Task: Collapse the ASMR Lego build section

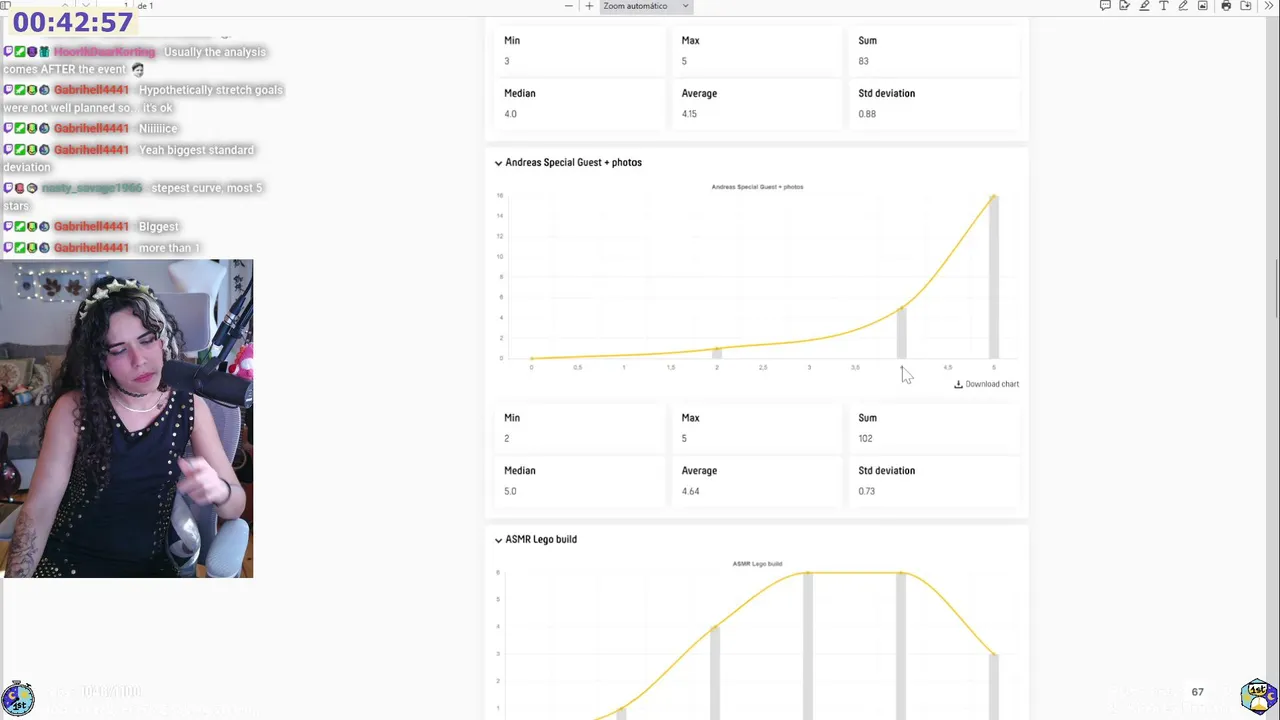Action: 498,540
